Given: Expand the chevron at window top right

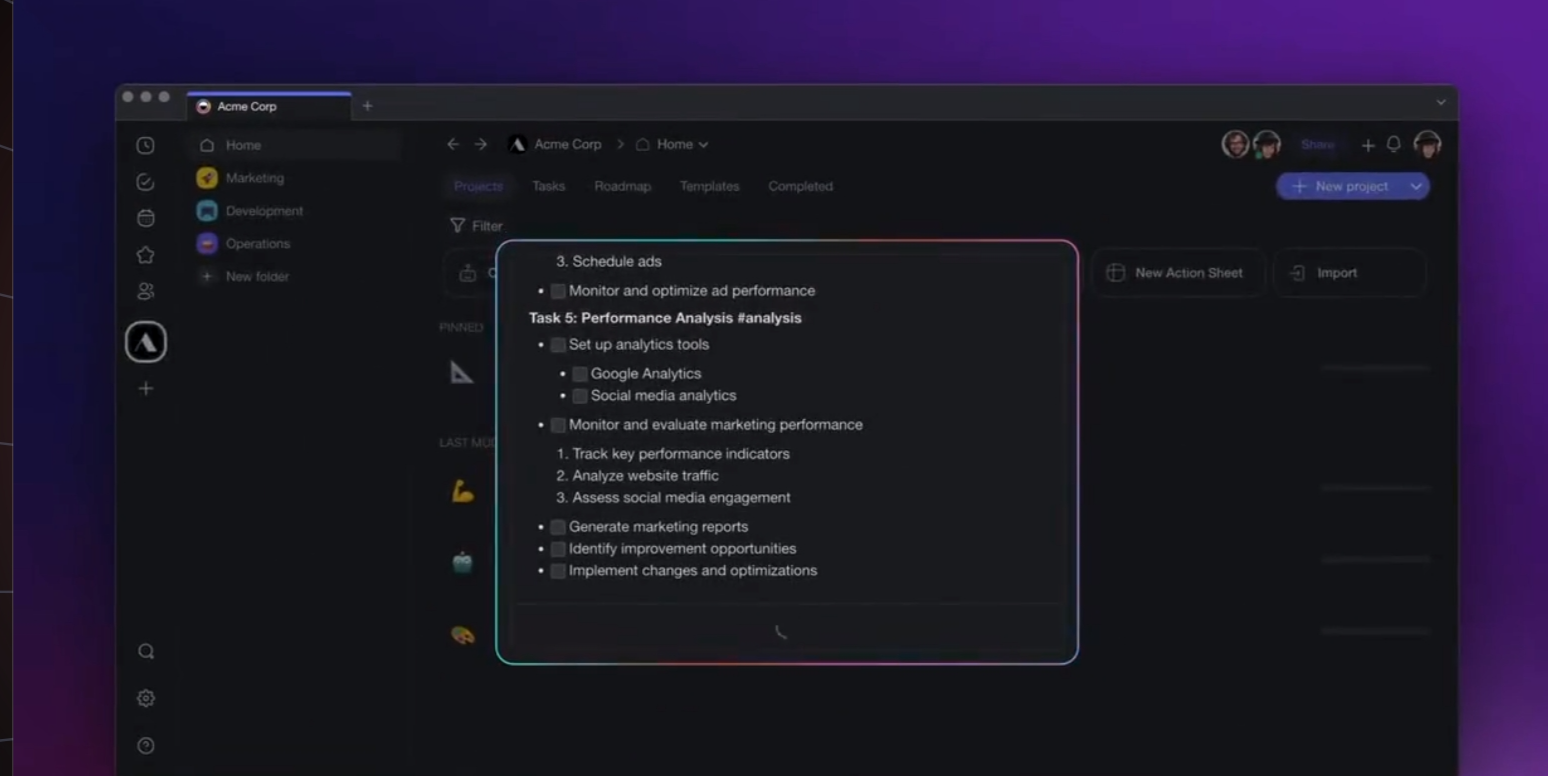Looking at the screenshot, I should pos(1441,102).
